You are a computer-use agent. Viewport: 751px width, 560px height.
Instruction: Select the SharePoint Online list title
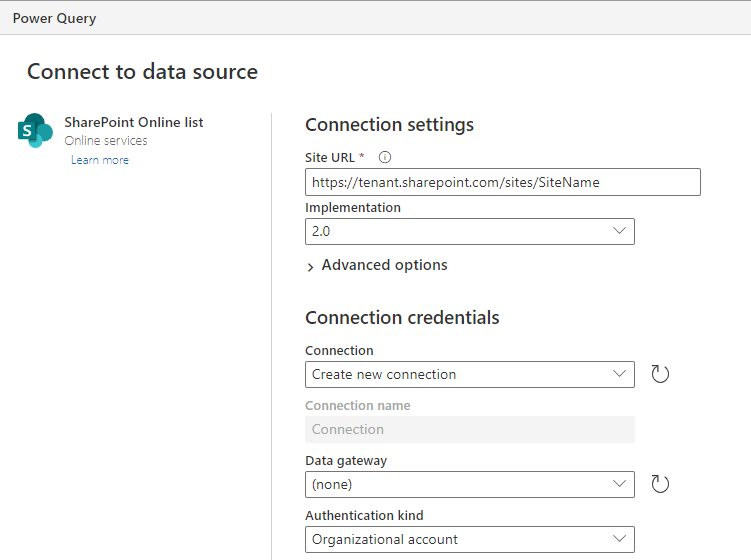pos(134,122)
